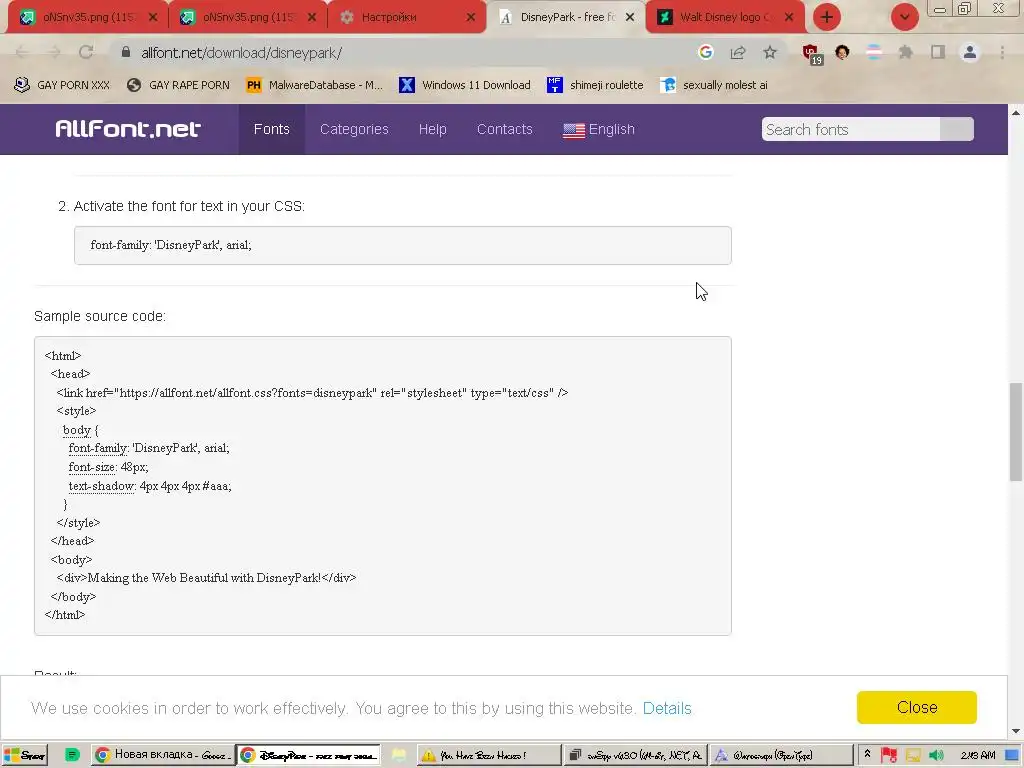Click 'Sample source code:' heading
Image resolution: width=1024 pixels, height=768 pixels.
tap(100, 316)
